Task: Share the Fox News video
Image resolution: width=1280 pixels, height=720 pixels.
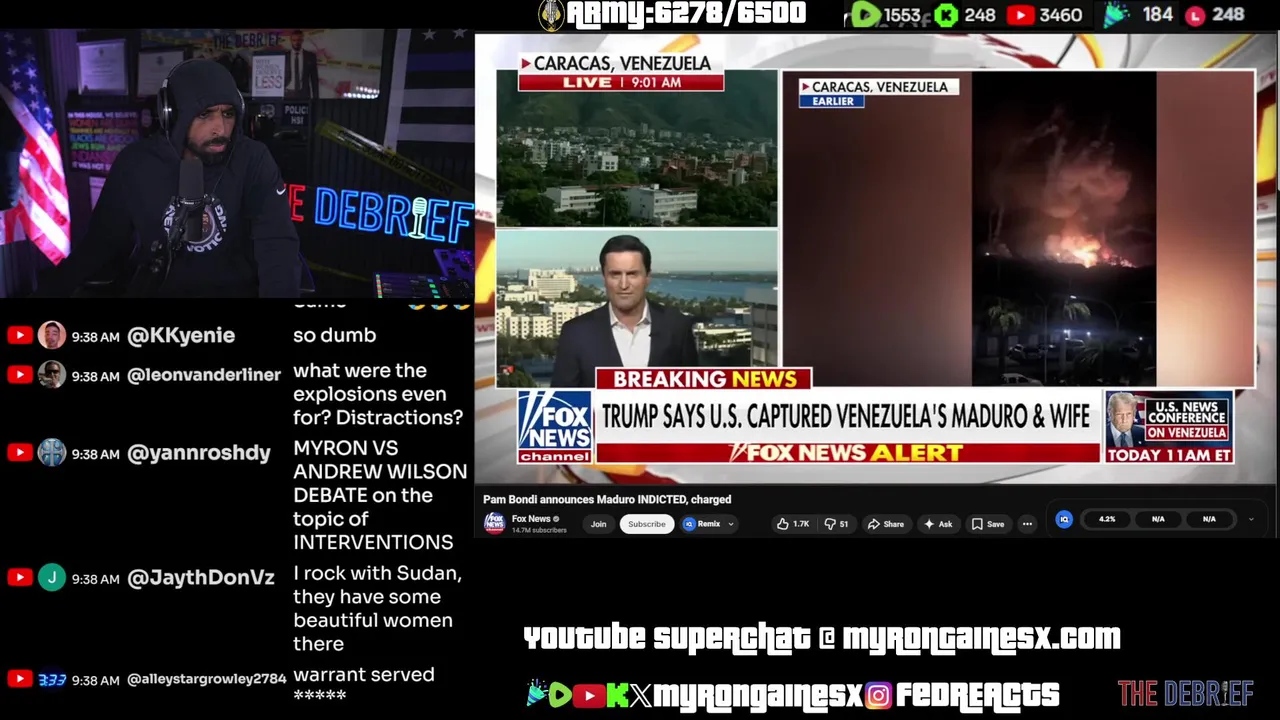Action: pos(886,524)
